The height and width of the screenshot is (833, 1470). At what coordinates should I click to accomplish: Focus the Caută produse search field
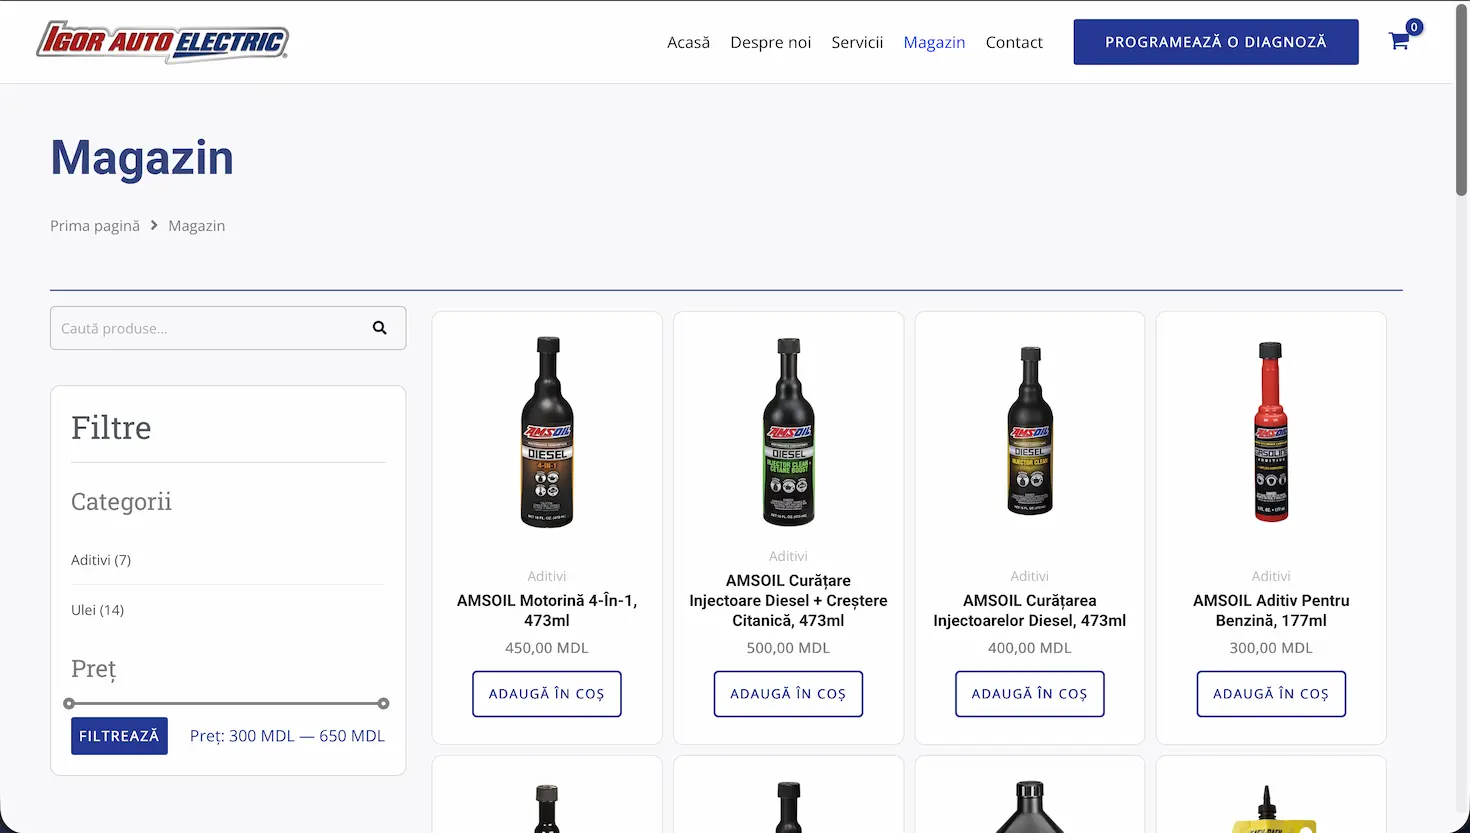(x=228, y=328)
